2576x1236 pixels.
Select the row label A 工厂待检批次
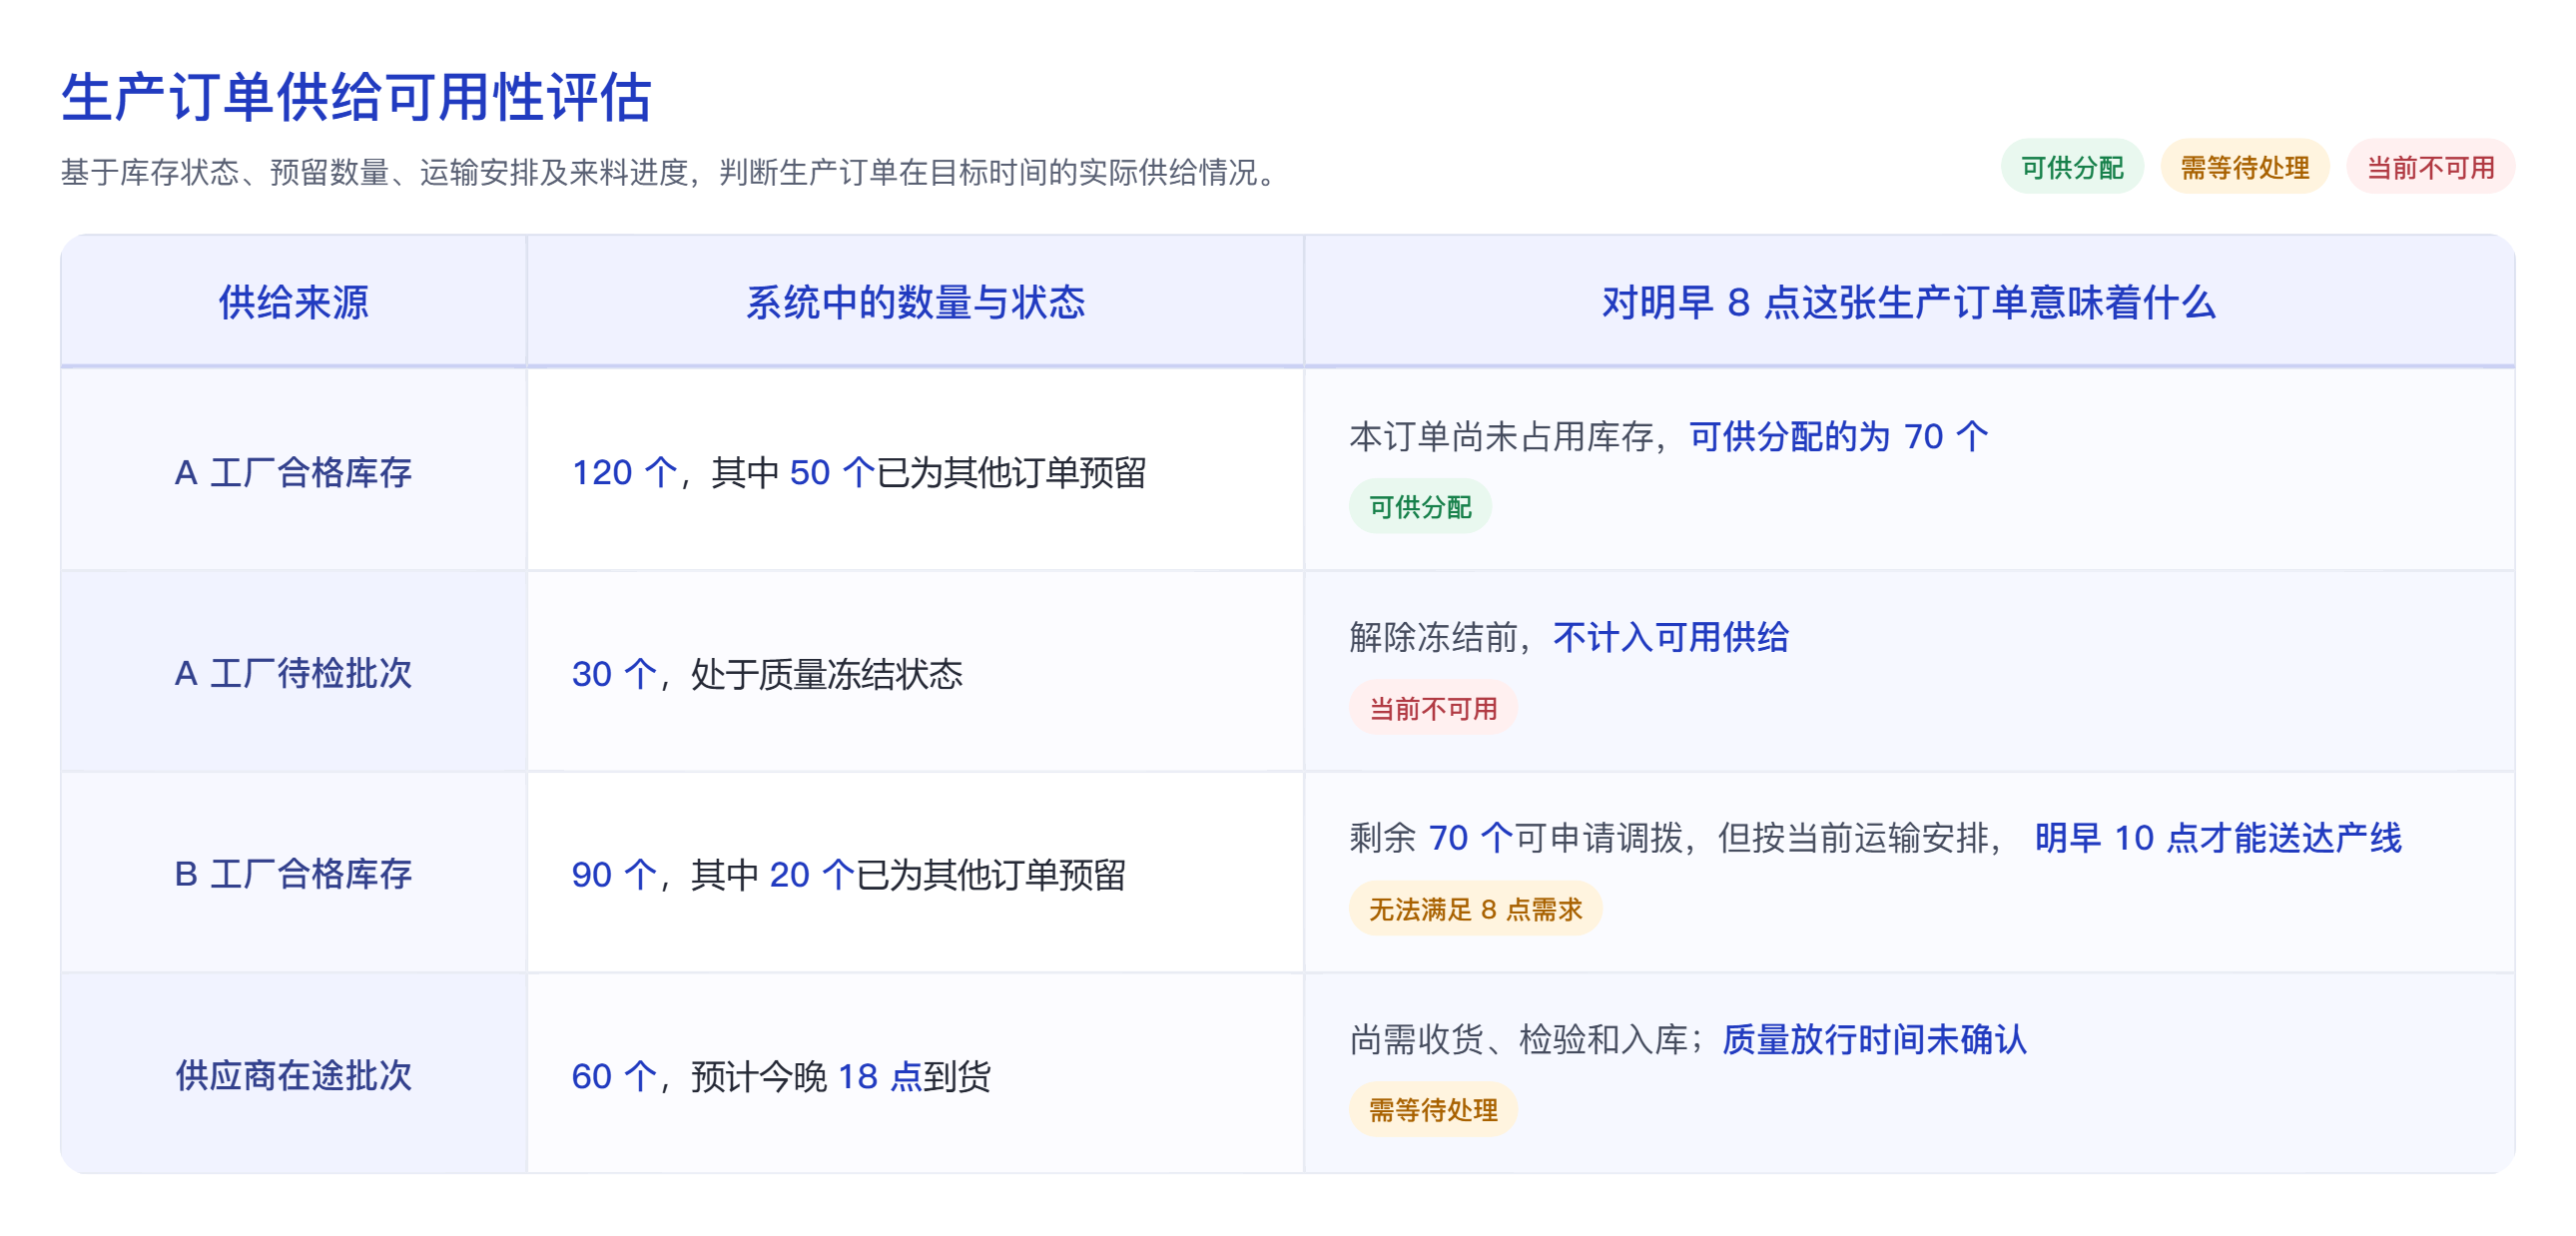coord(293,673)
